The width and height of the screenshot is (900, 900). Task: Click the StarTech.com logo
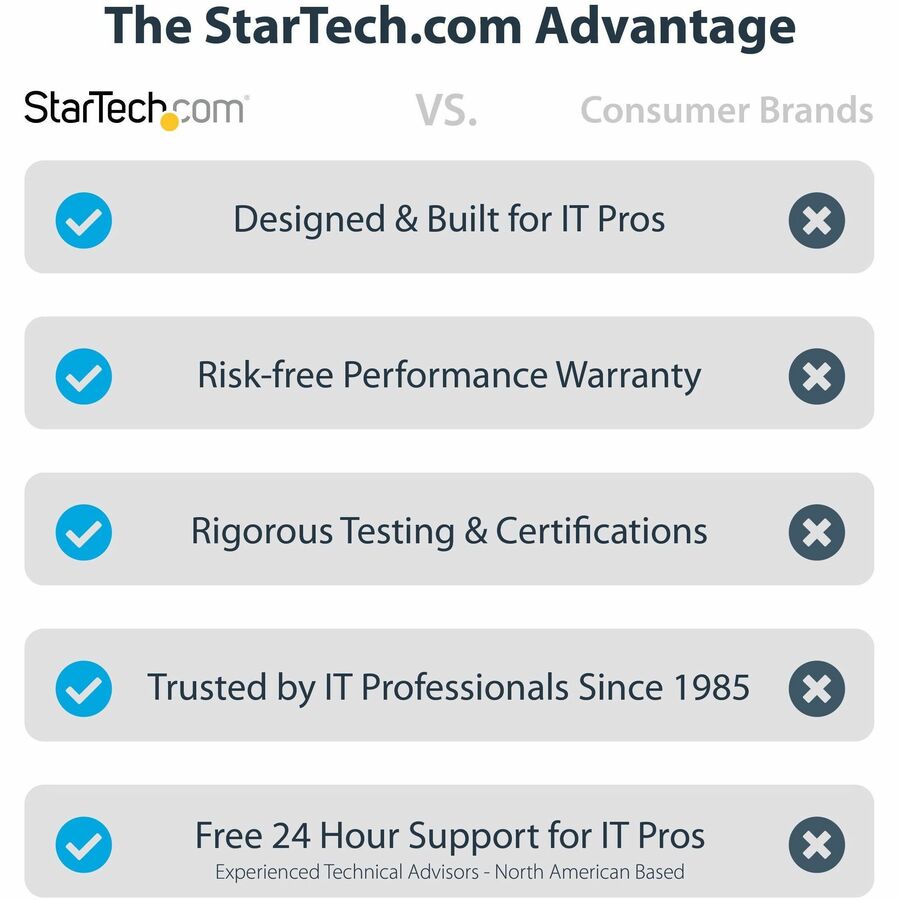[x=136, y=109]
